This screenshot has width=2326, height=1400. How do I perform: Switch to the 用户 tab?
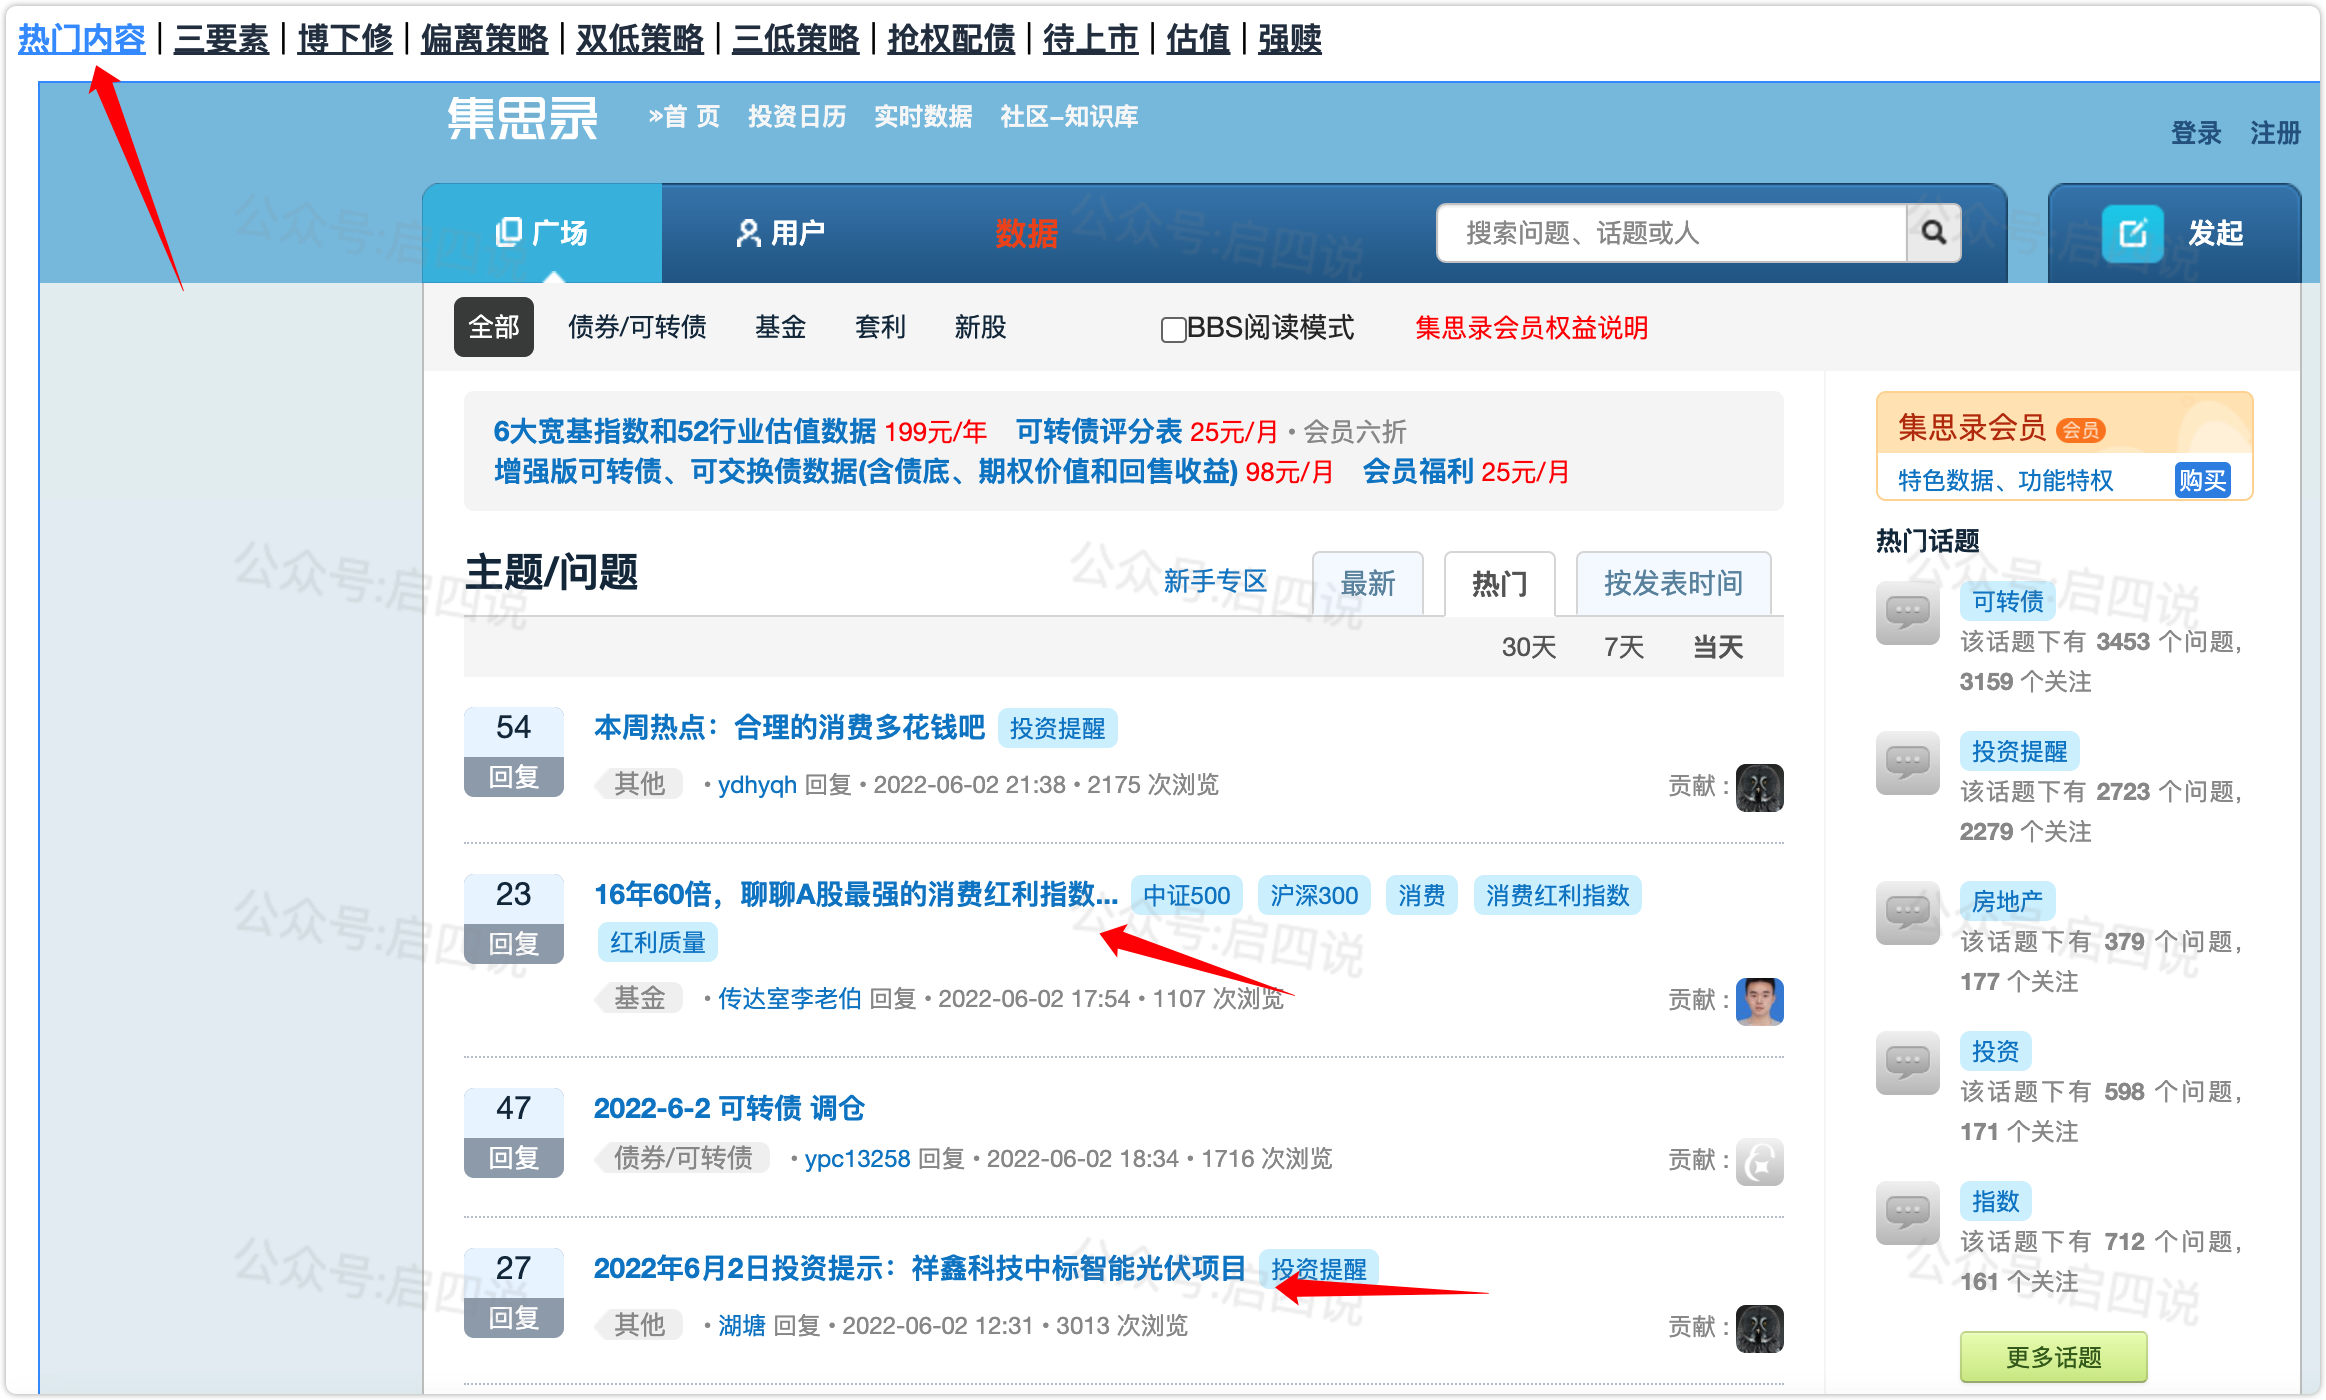[780, 233]
